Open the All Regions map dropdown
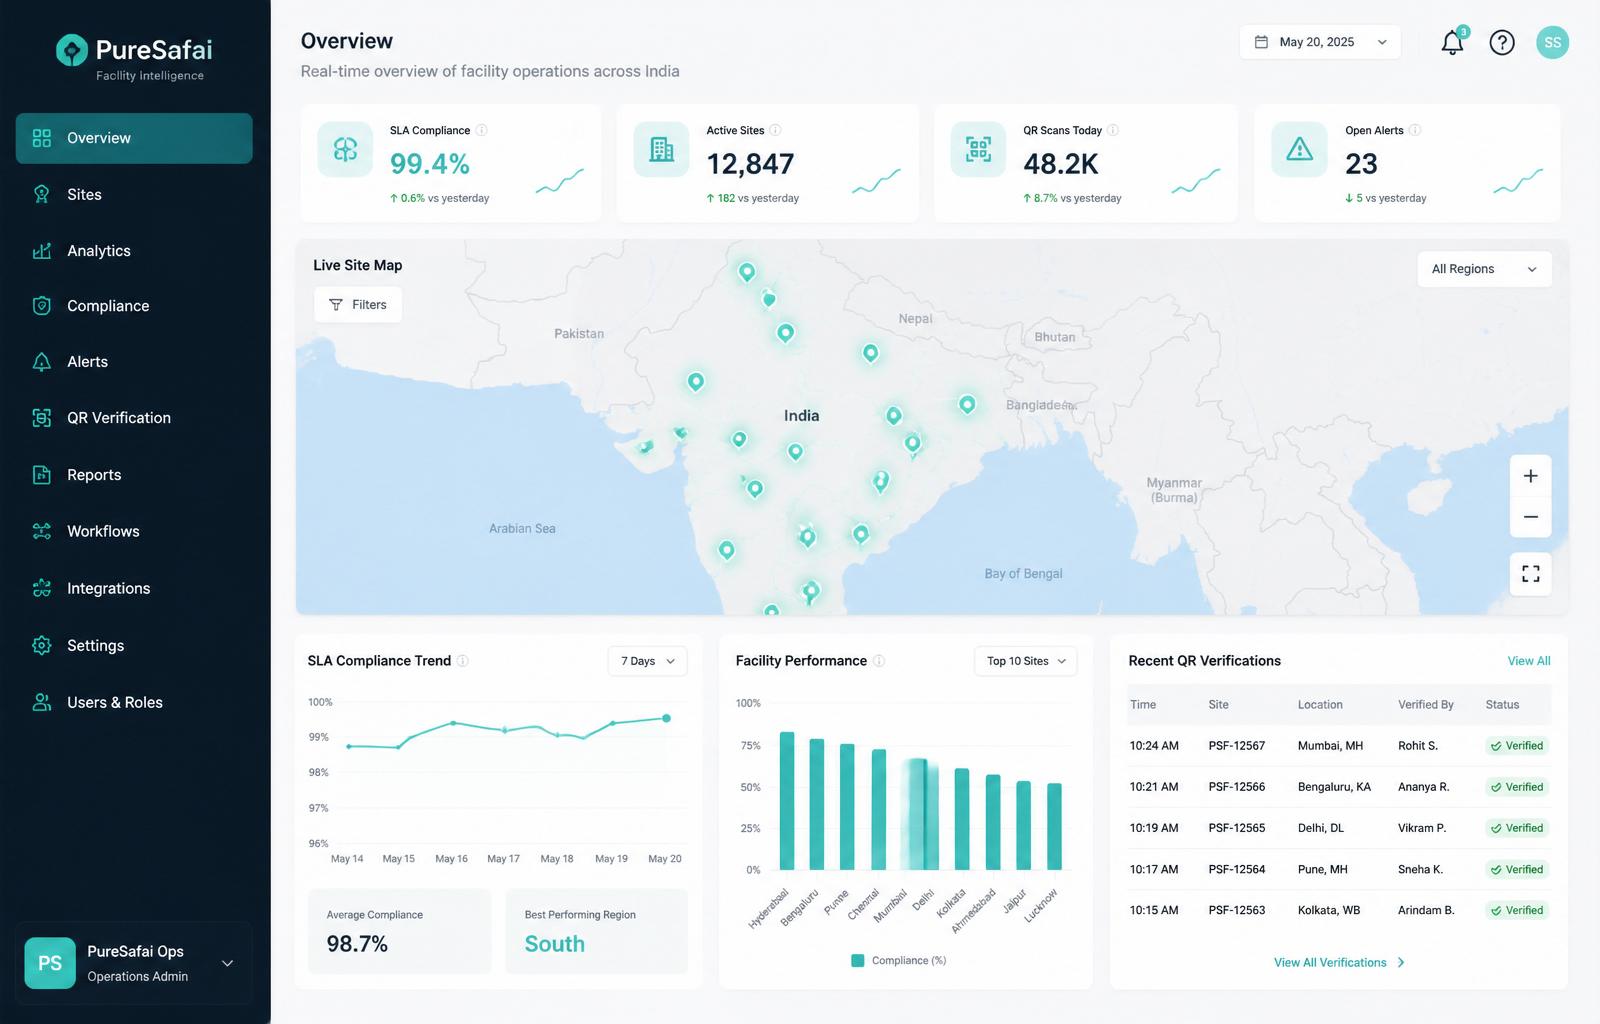The height and width of the screenshot is (1024, 1600). (x=1484, y=269)
